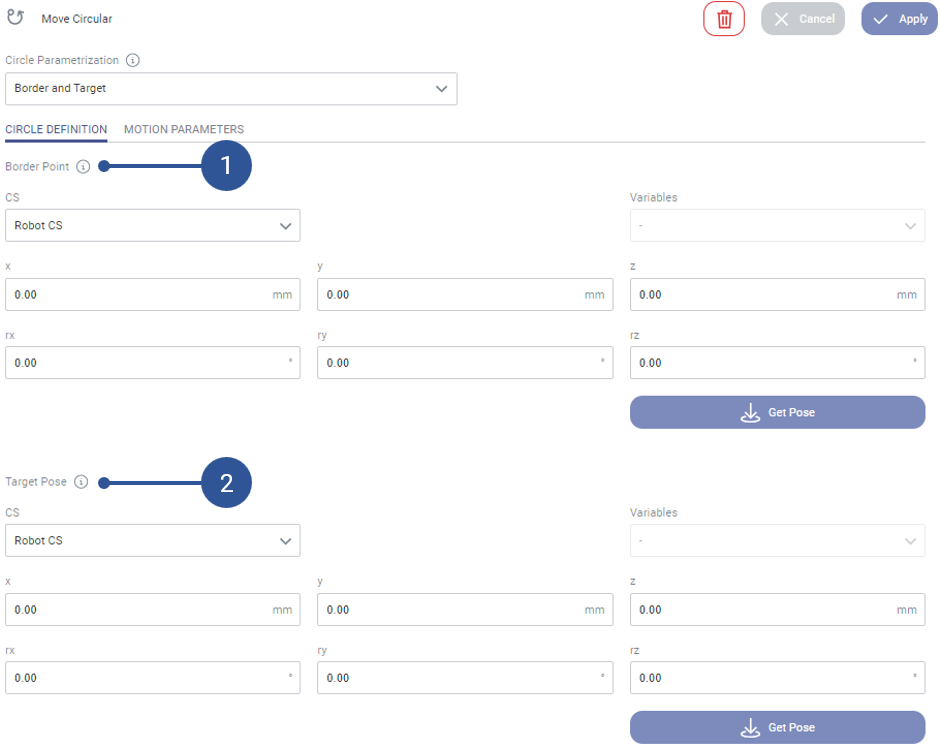Focus the Border Point rx field
The height and width of the screenshot is (746, 941).
click(x=152, y=362)
